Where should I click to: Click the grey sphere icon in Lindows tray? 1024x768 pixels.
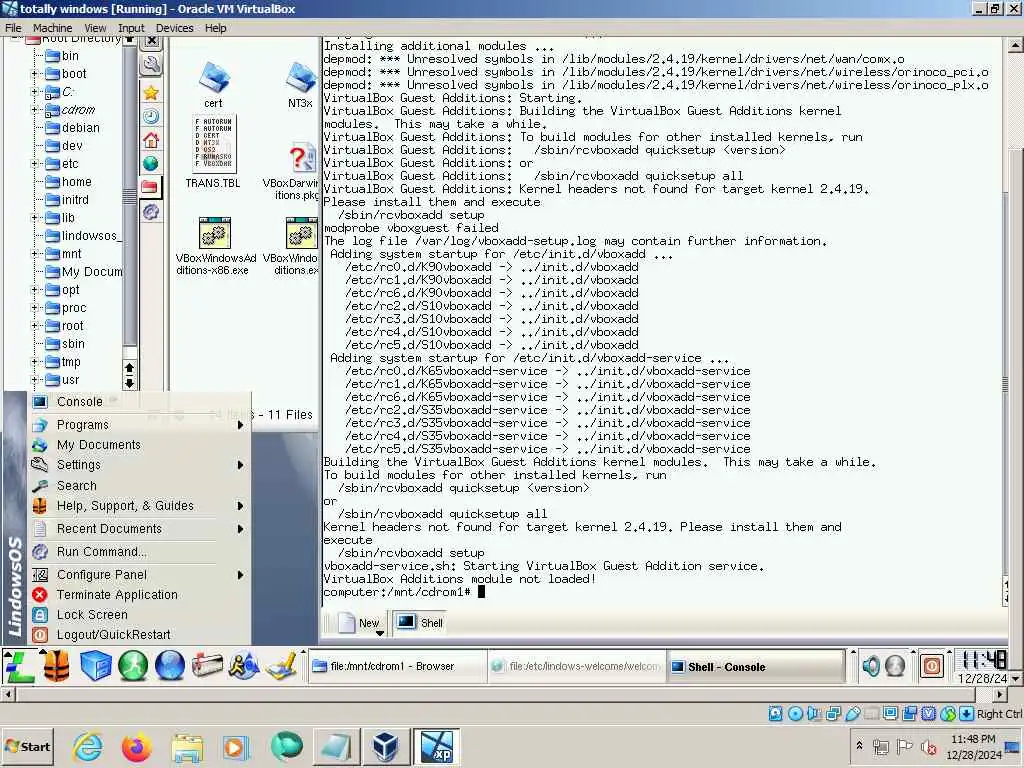895,666
